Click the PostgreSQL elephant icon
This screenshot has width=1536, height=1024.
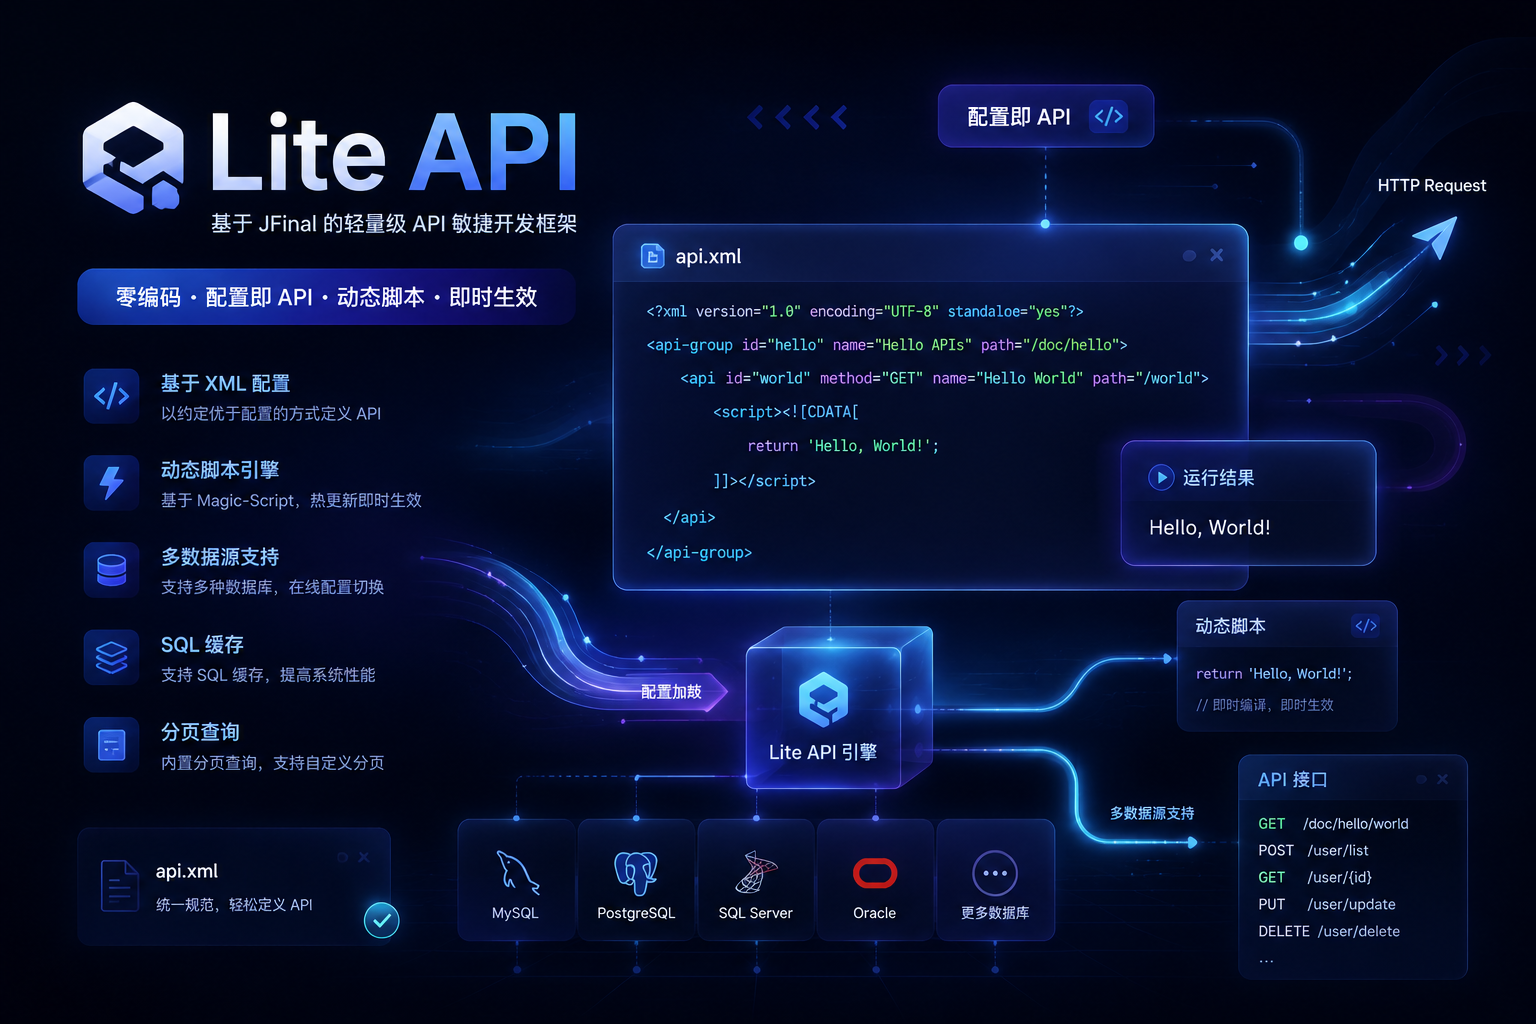coord(636,872)
